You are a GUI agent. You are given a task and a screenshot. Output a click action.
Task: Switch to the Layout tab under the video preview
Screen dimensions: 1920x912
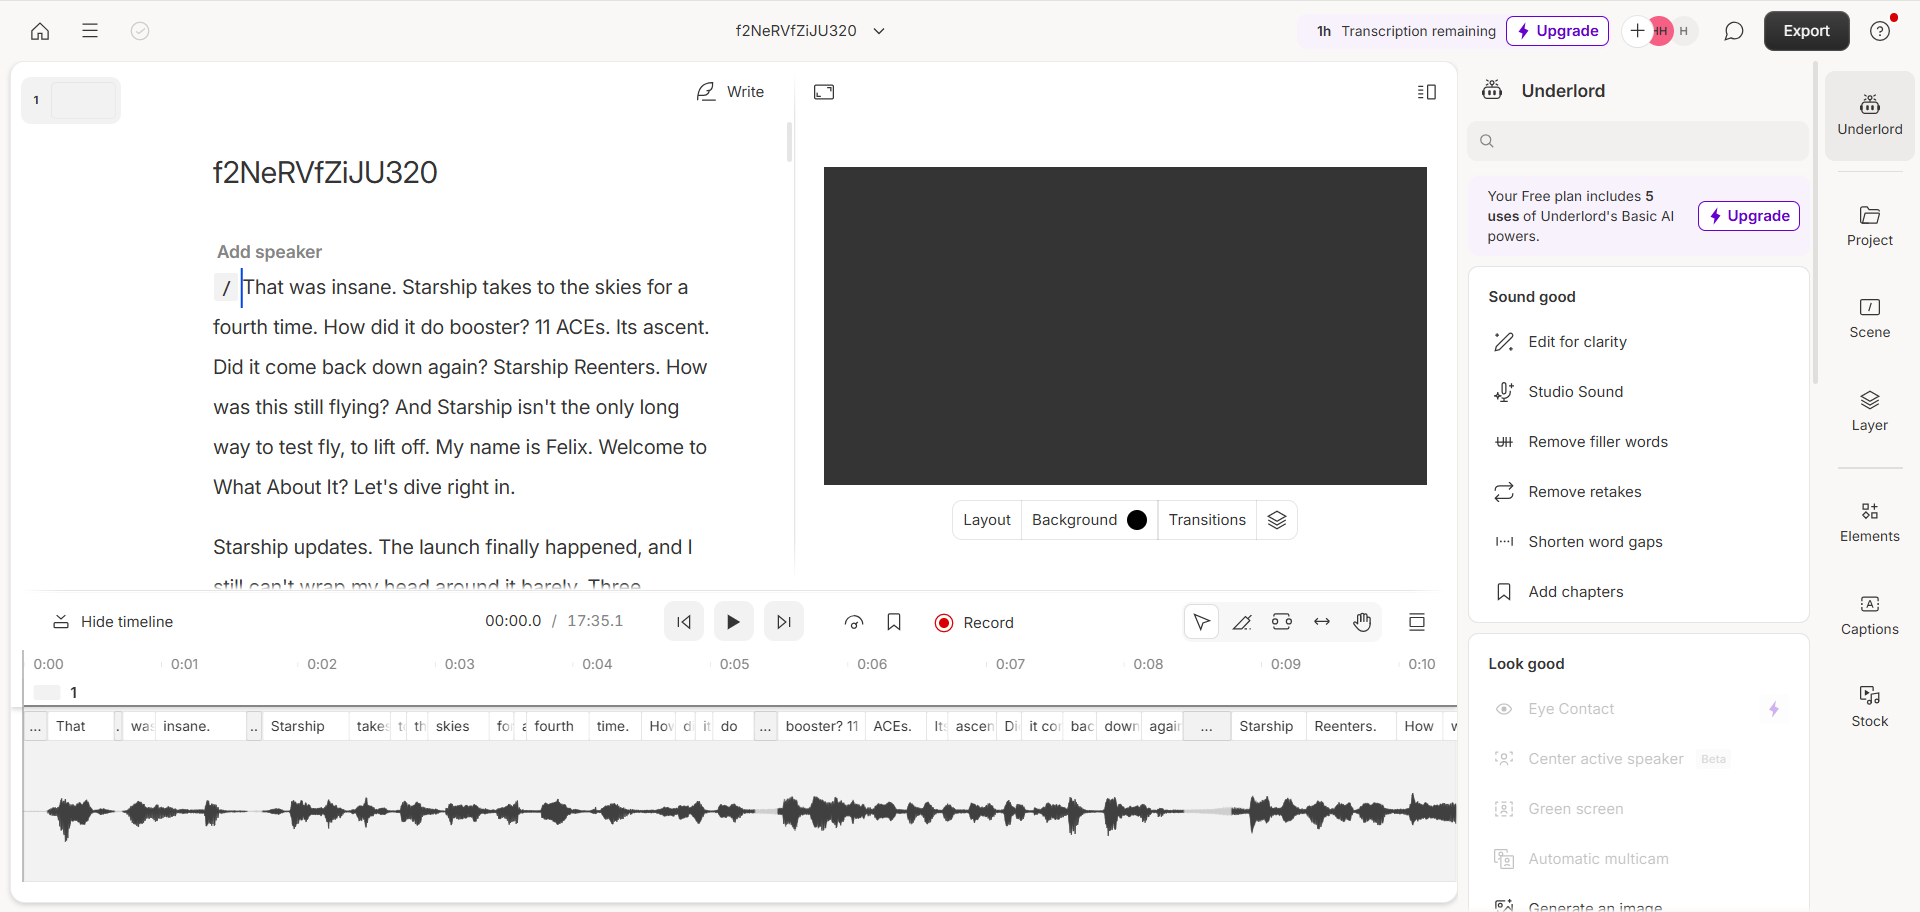pyautogui.click(x=986, y=519)
